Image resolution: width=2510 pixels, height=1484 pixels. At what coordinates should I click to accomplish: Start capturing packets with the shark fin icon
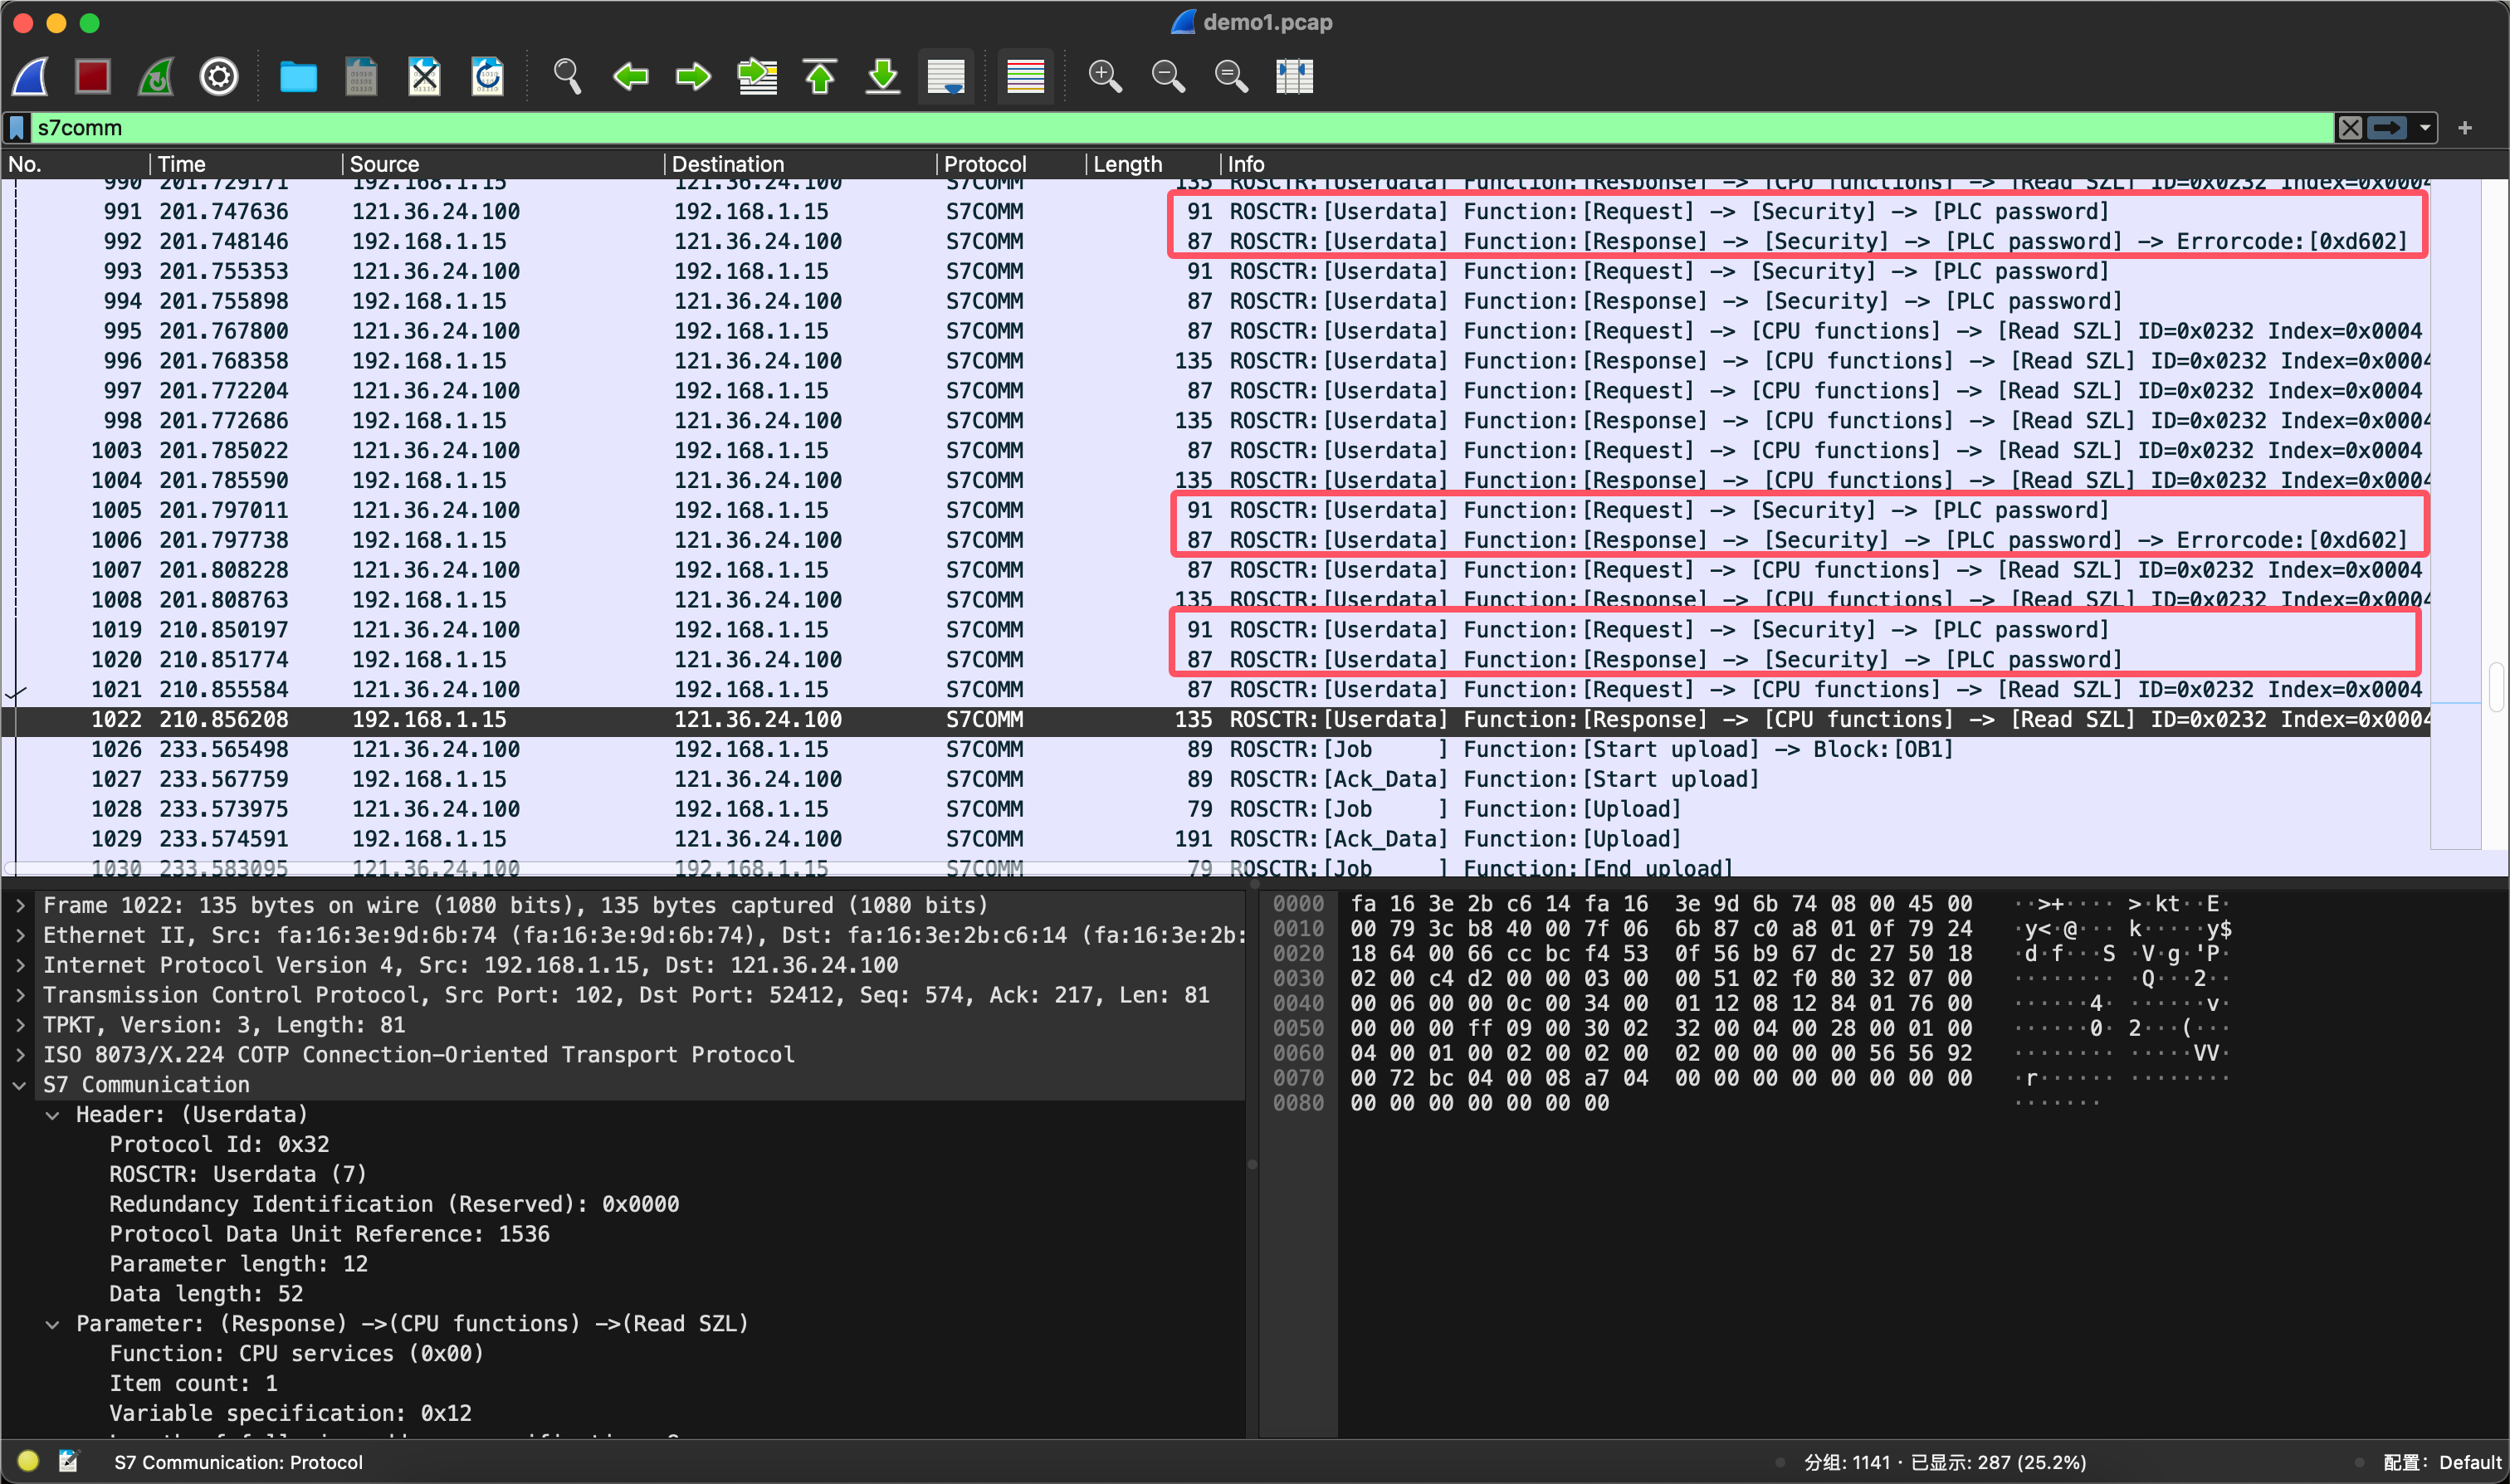(x=31, y=76)
